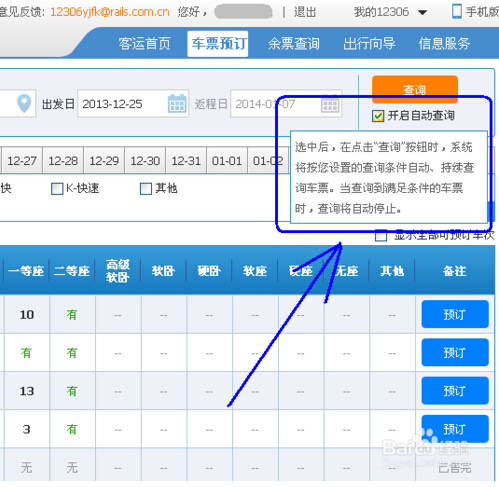Click the location pin icon in station field
This screenshot has width=499, height=487.
(x=24, y=103)
